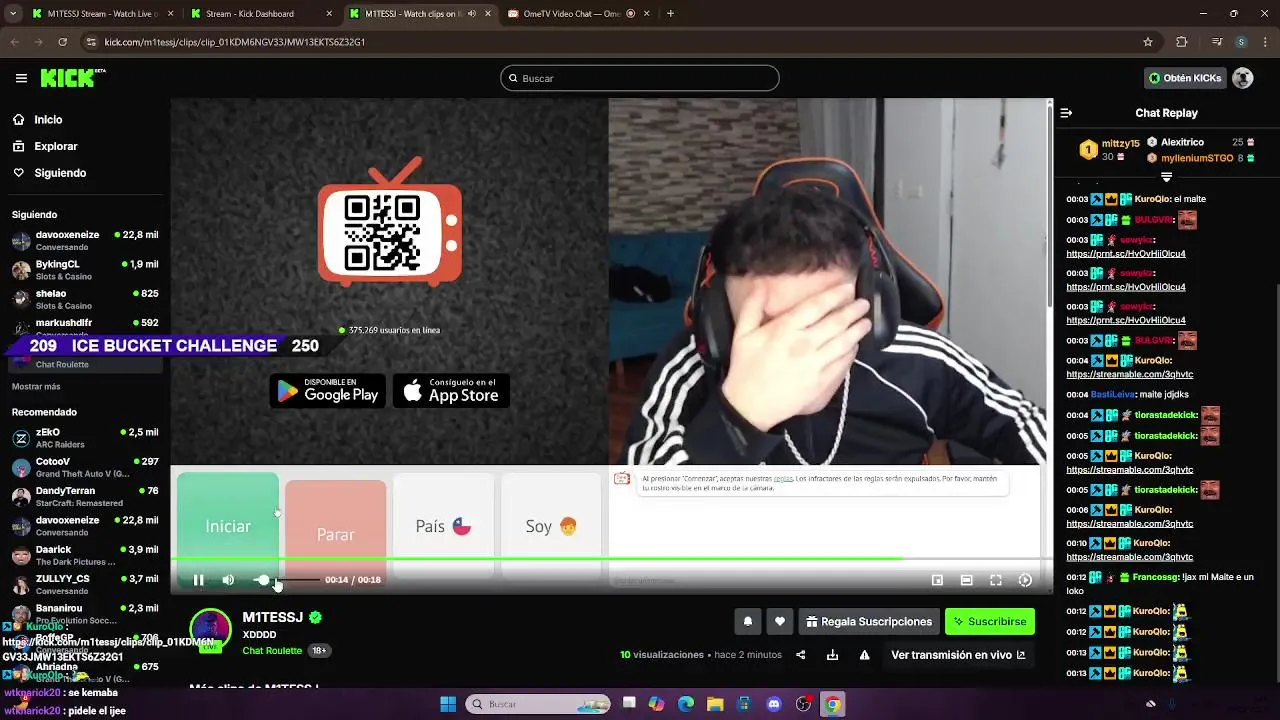Click the address bar URL
Screen dimensions: 1280x720
234,42
